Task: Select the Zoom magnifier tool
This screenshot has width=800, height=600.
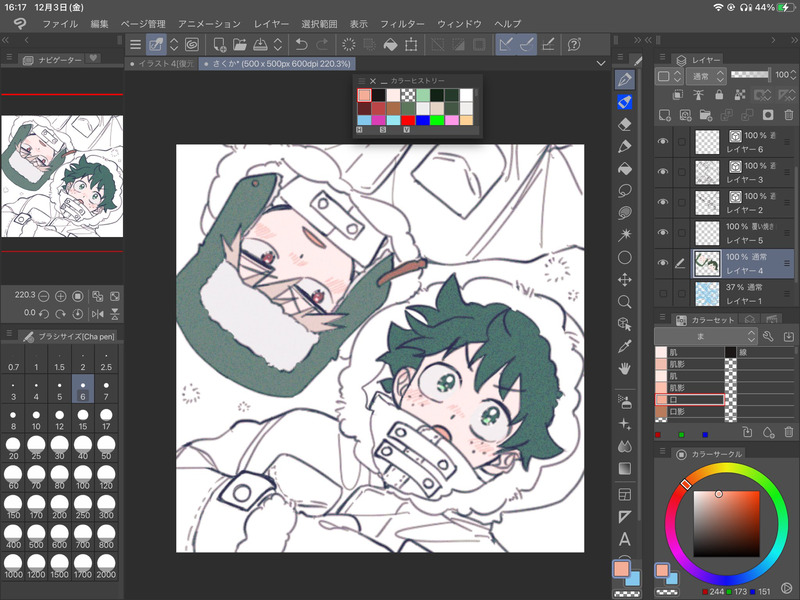Action: click(x=624, y=302)
